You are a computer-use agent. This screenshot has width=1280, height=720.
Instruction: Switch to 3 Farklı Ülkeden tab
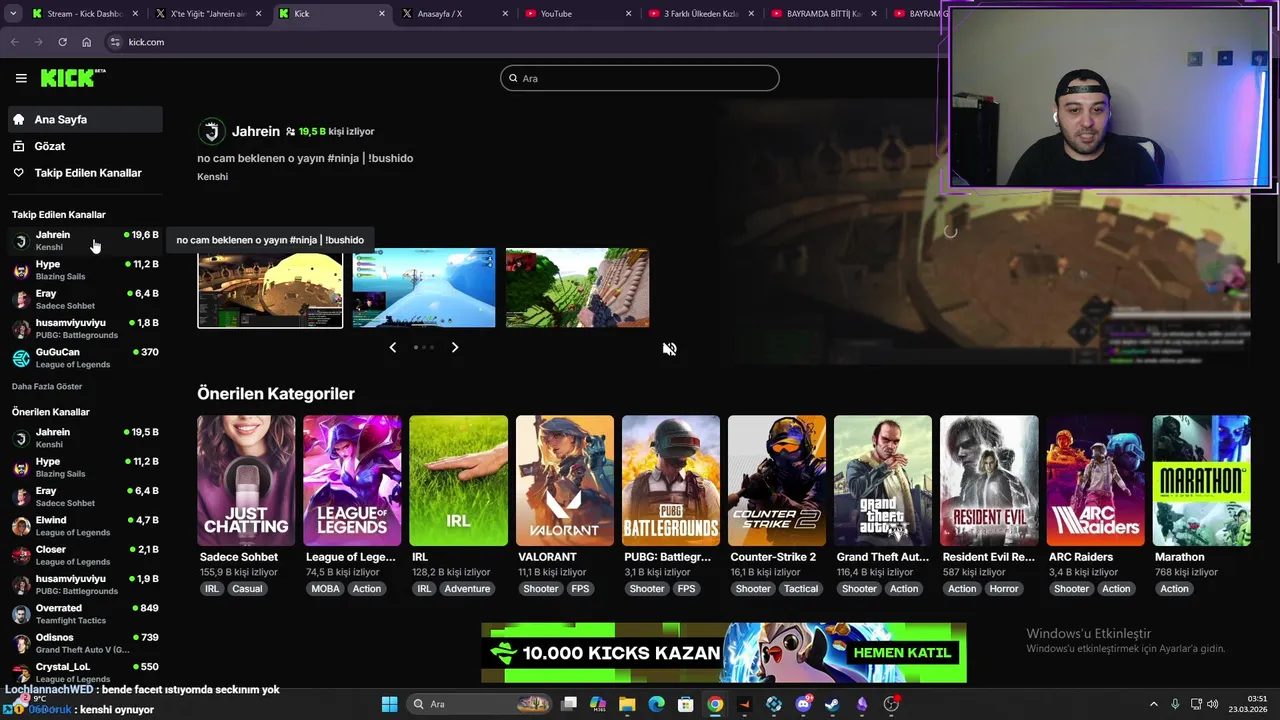702,14
